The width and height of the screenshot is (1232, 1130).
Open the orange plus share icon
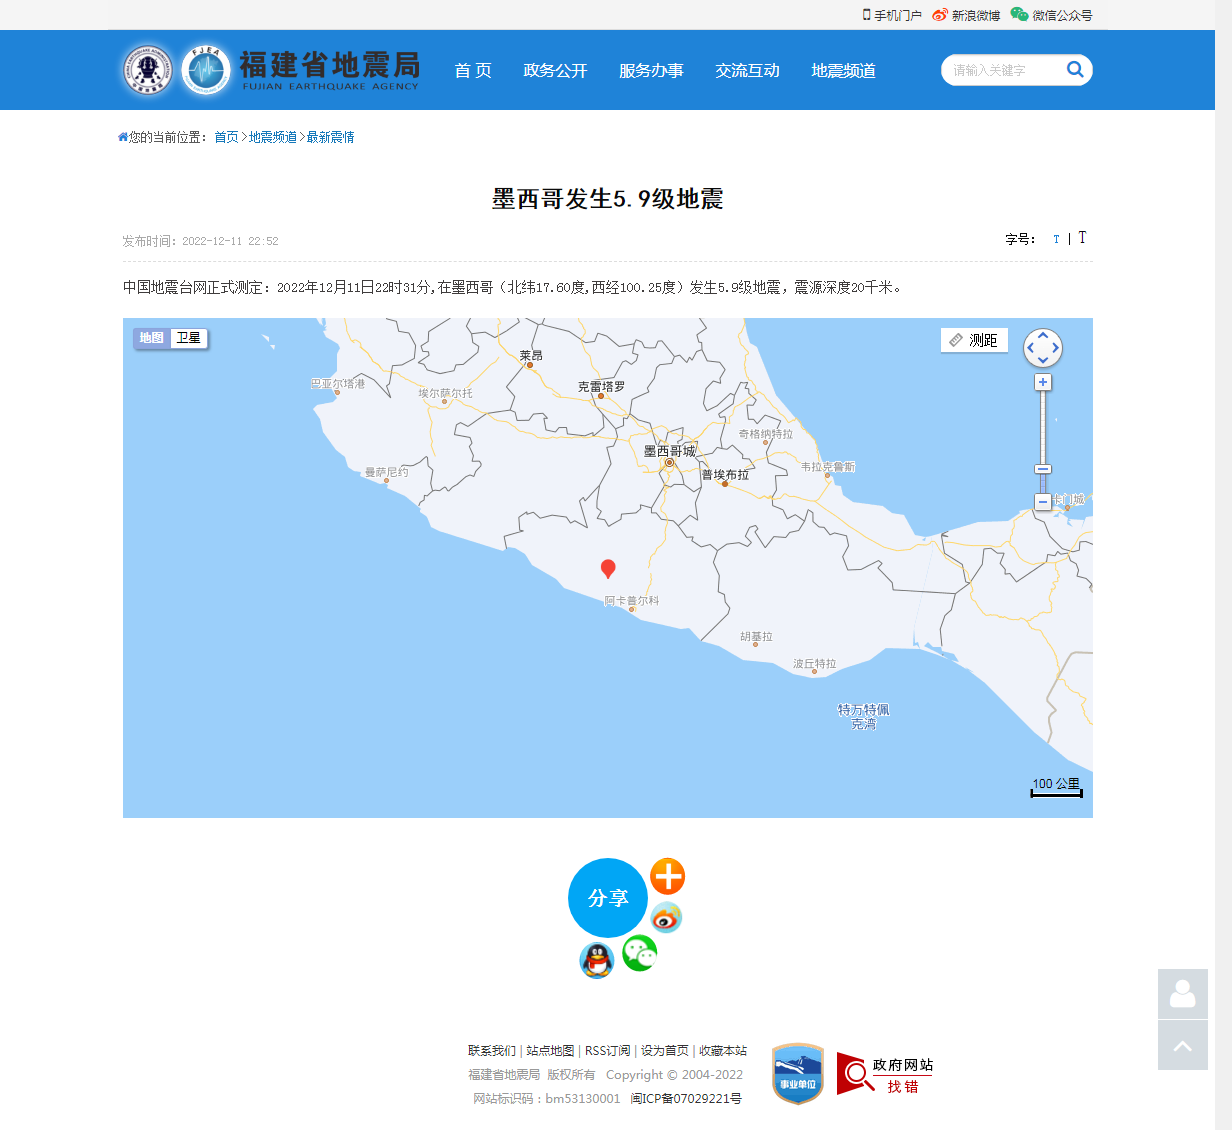(667, 876)
